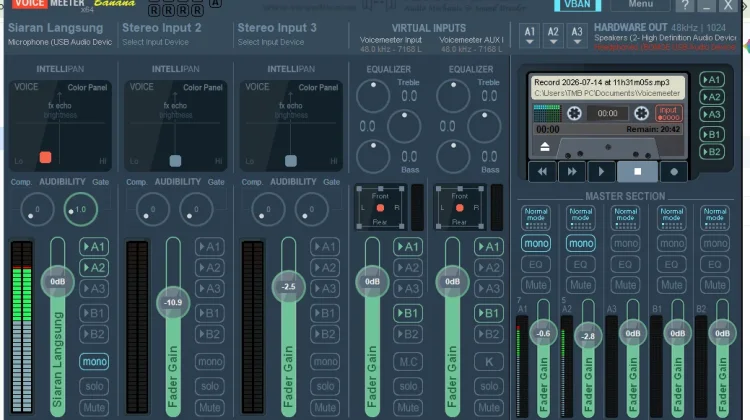Change Normal mode on master B1 bus

(x=671, y=218)
